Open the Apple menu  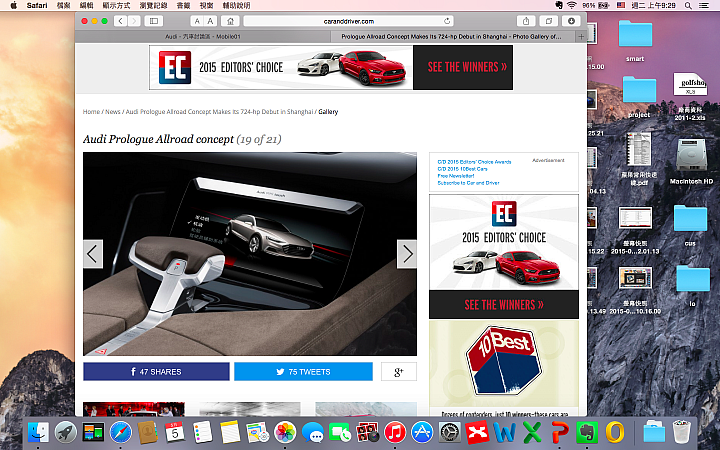pos(13,6)
